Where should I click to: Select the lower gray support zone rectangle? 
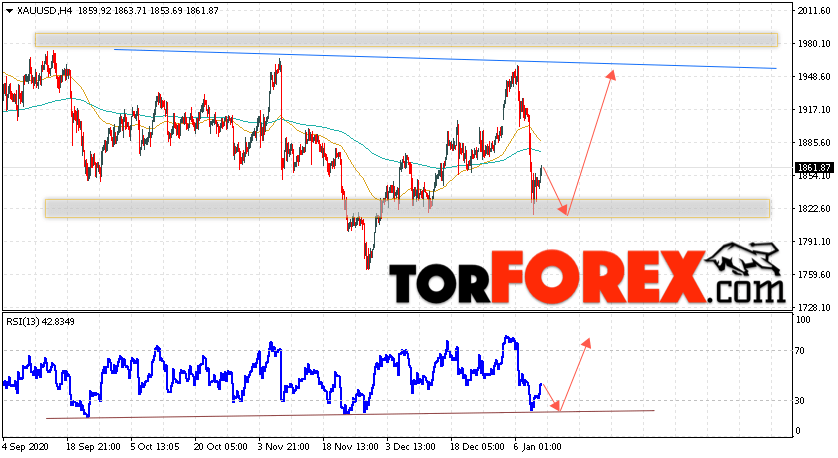click(407, 208)
